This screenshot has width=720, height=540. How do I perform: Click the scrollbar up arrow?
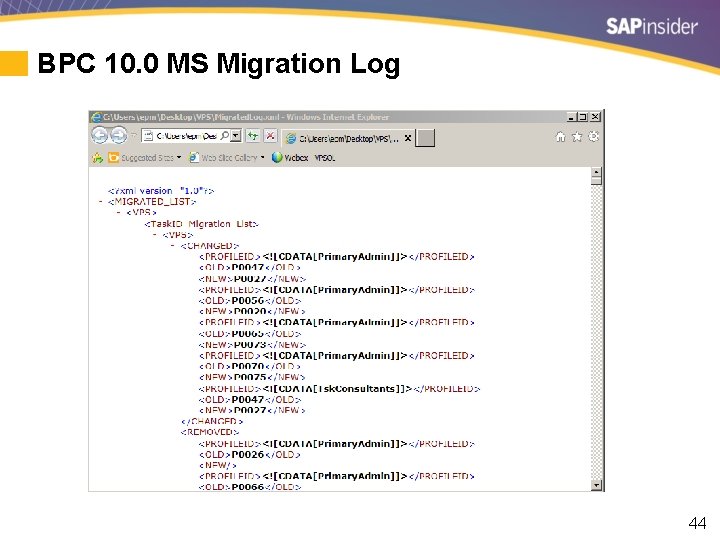point(596,172)
